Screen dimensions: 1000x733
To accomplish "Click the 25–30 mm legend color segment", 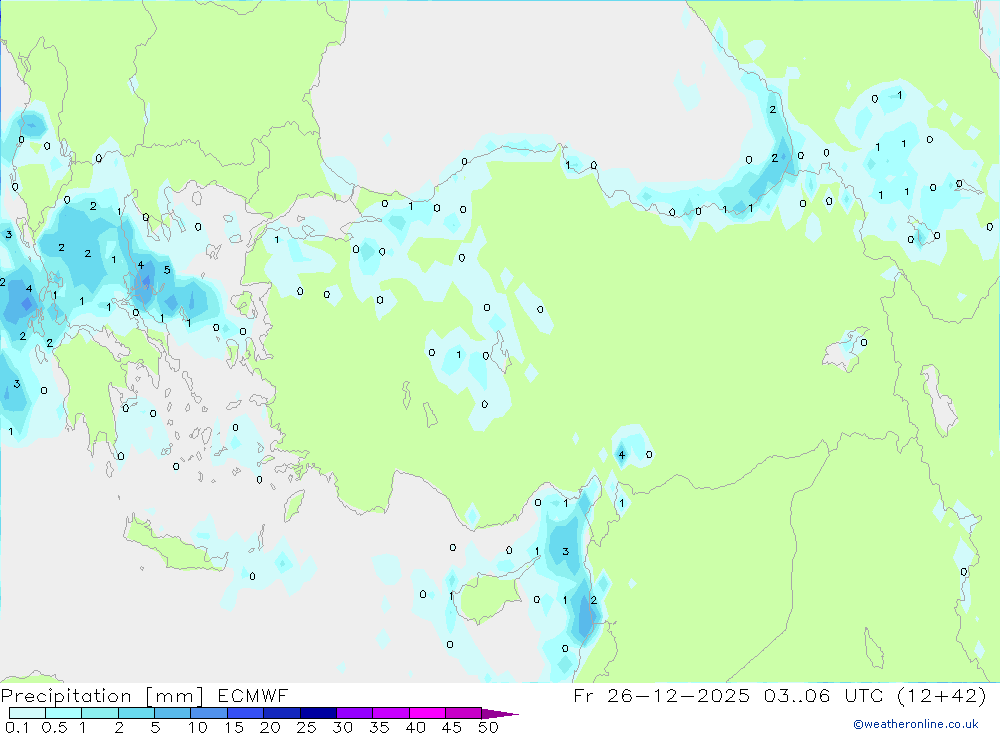I will tap(318, 713).
